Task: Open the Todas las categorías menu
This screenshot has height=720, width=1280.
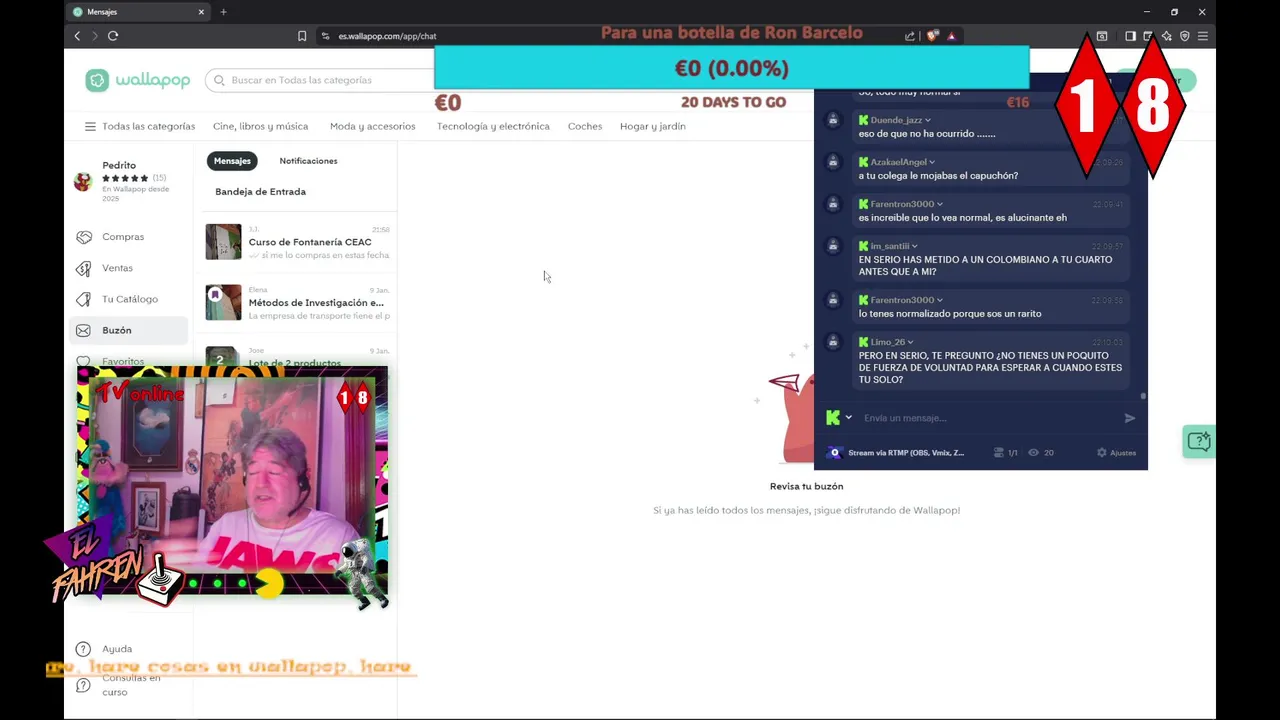Action: pos(140,127)
